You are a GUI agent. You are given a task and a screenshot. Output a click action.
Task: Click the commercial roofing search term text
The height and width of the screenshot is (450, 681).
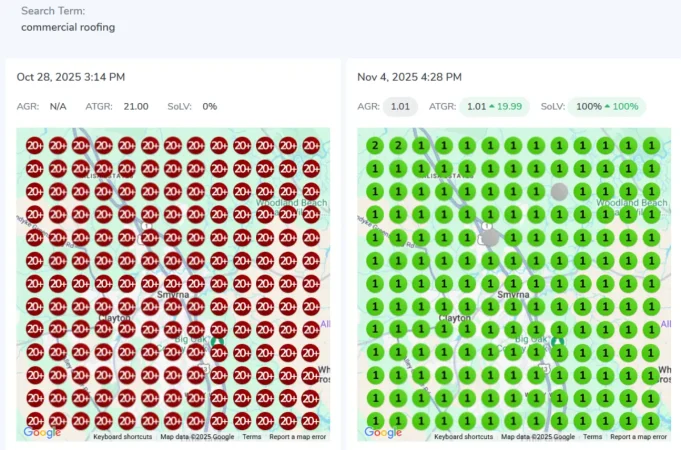pyautogui.click(x=68, y=27)
